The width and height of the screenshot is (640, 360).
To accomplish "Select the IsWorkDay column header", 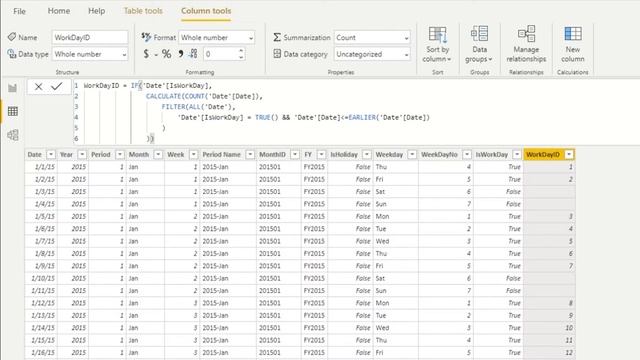I will tap(498, 154).
